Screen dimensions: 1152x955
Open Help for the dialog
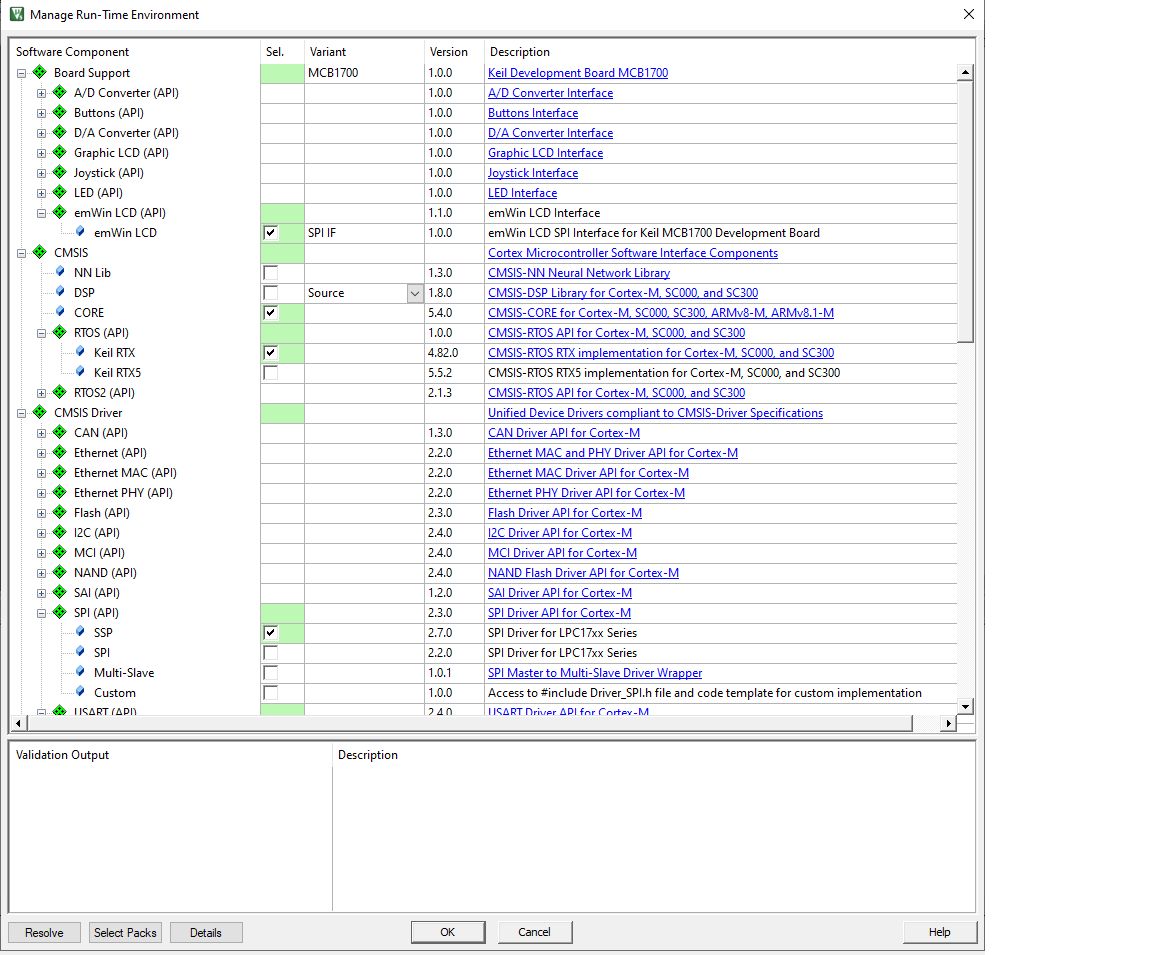coord(940,931)
